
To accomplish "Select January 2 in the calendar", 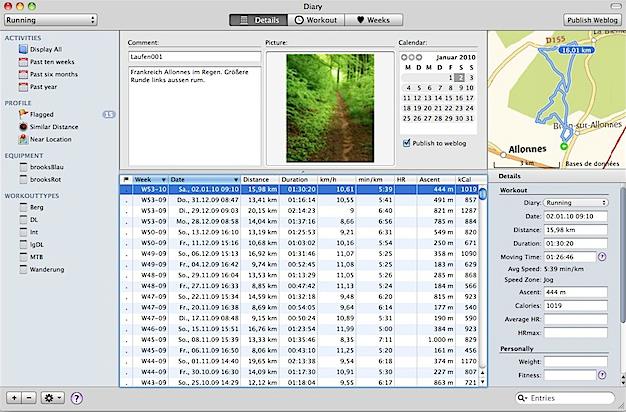I will [x=460, y=77].
